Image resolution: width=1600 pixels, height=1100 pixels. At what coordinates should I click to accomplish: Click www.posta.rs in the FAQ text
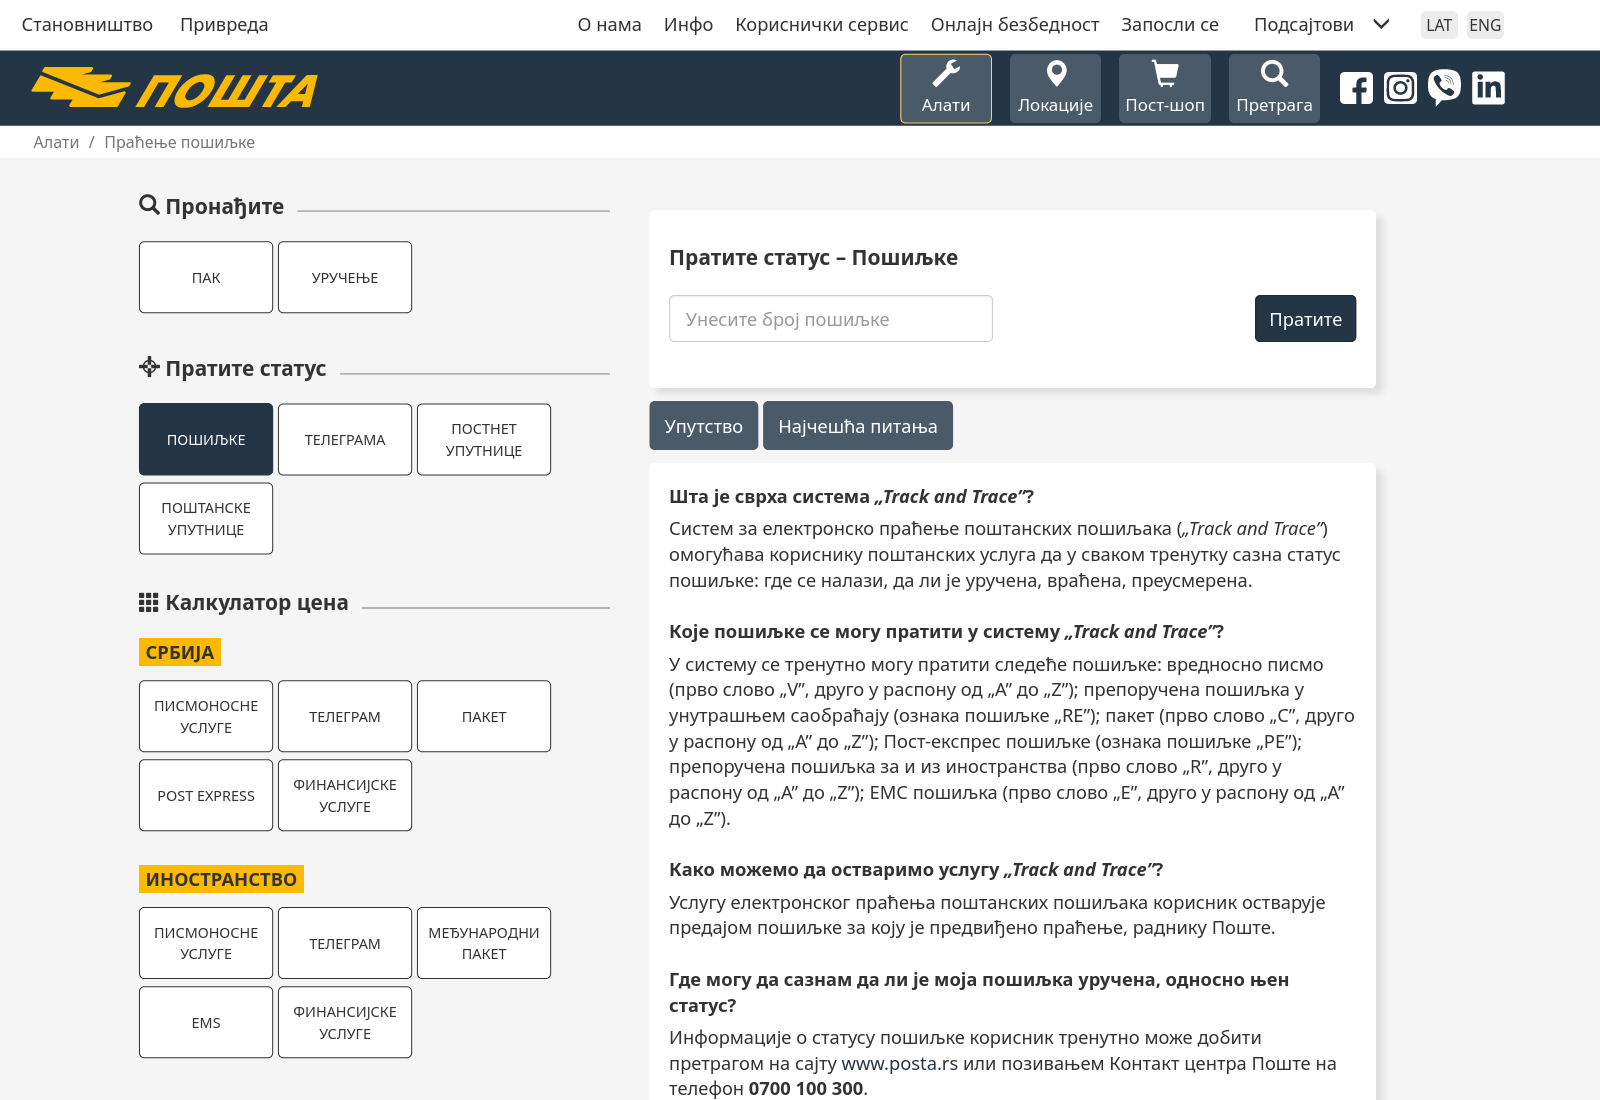[x=900, y=1063]
